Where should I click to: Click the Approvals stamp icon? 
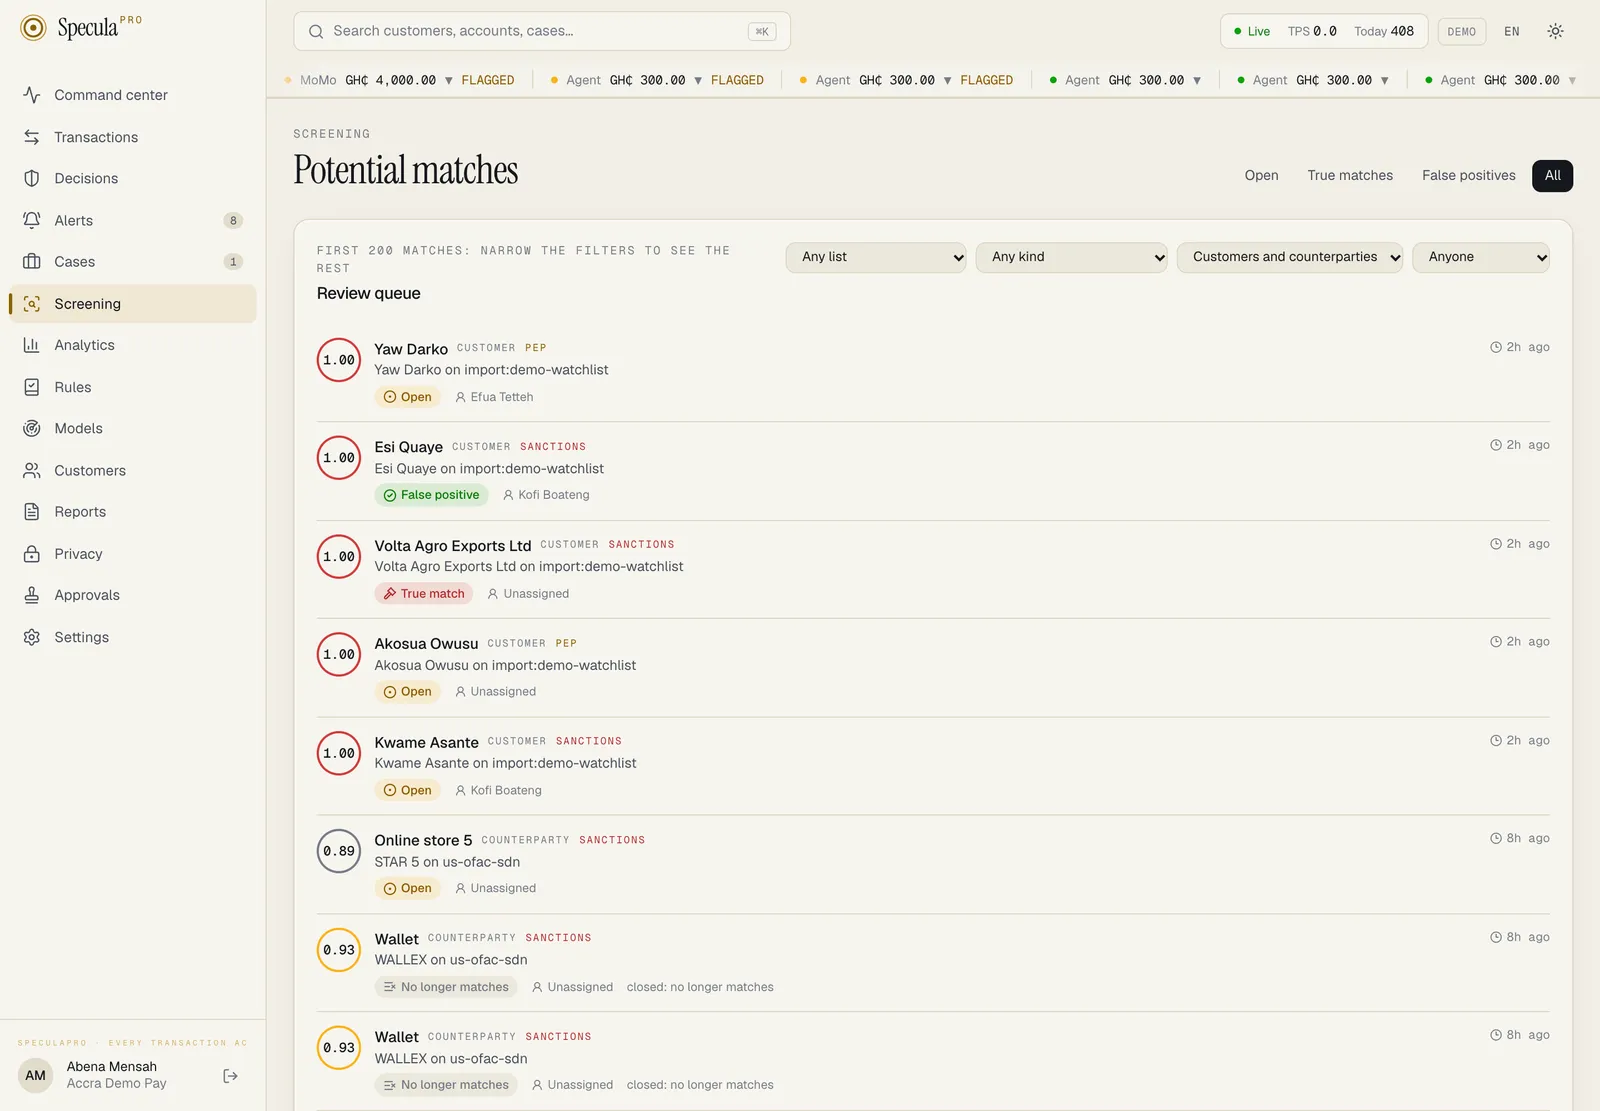point(32,595)
